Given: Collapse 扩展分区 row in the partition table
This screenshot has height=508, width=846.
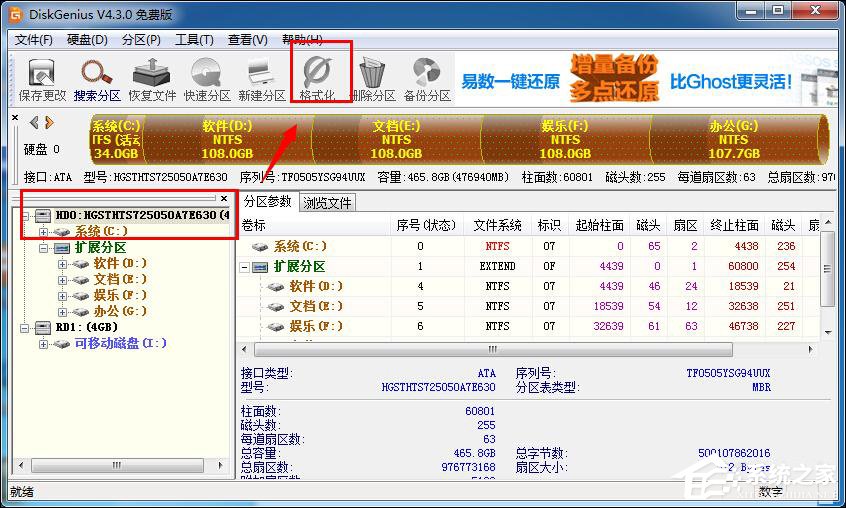Looking at the screenshot, I should (x=244, y=267).
